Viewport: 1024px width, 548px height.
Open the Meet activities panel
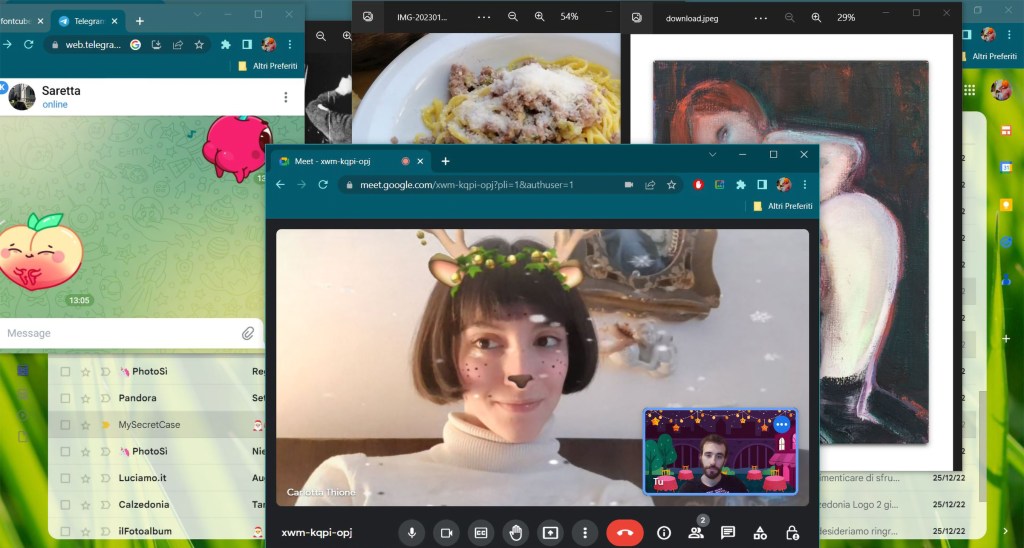[x=760, y=533]
